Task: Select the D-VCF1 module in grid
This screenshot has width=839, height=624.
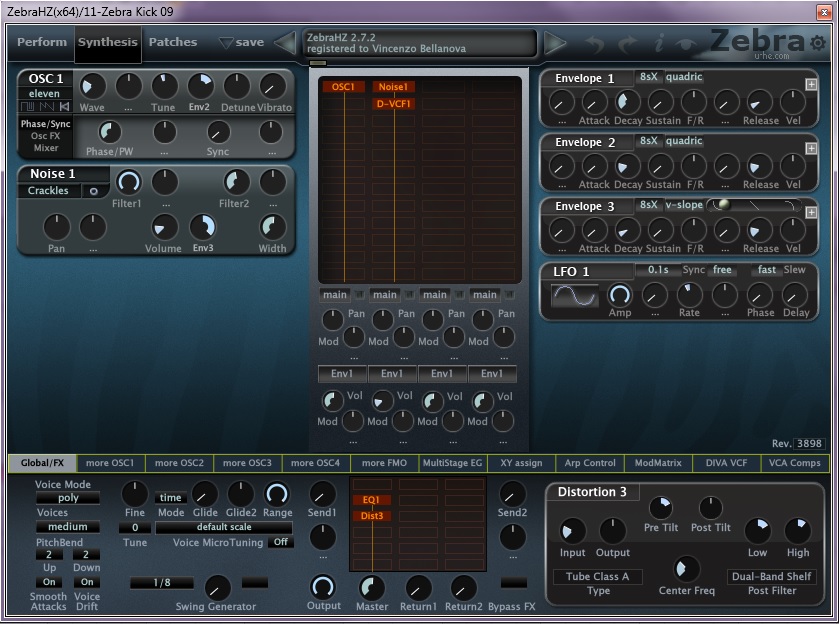Action: pyautogui.click(x=393, y=103)
